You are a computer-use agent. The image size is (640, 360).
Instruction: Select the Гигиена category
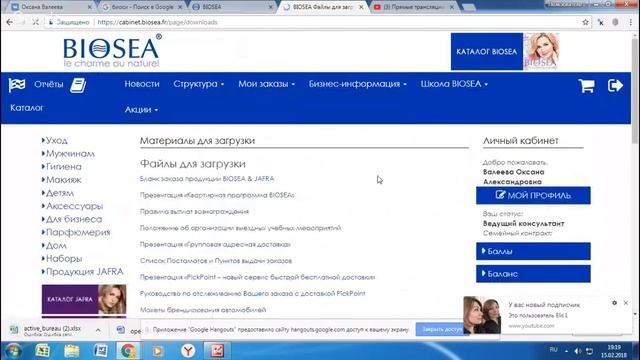[x=64, y=167]
